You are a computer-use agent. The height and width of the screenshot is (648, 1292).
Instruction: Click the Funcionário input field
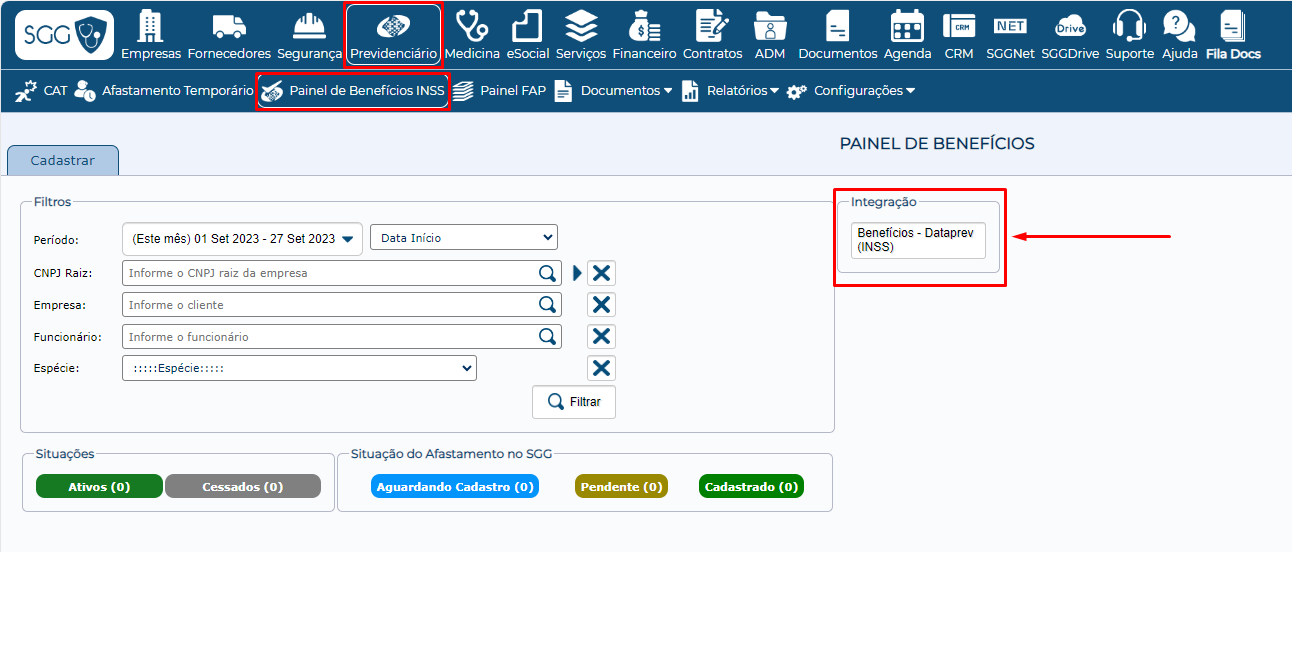pos(330,337)
